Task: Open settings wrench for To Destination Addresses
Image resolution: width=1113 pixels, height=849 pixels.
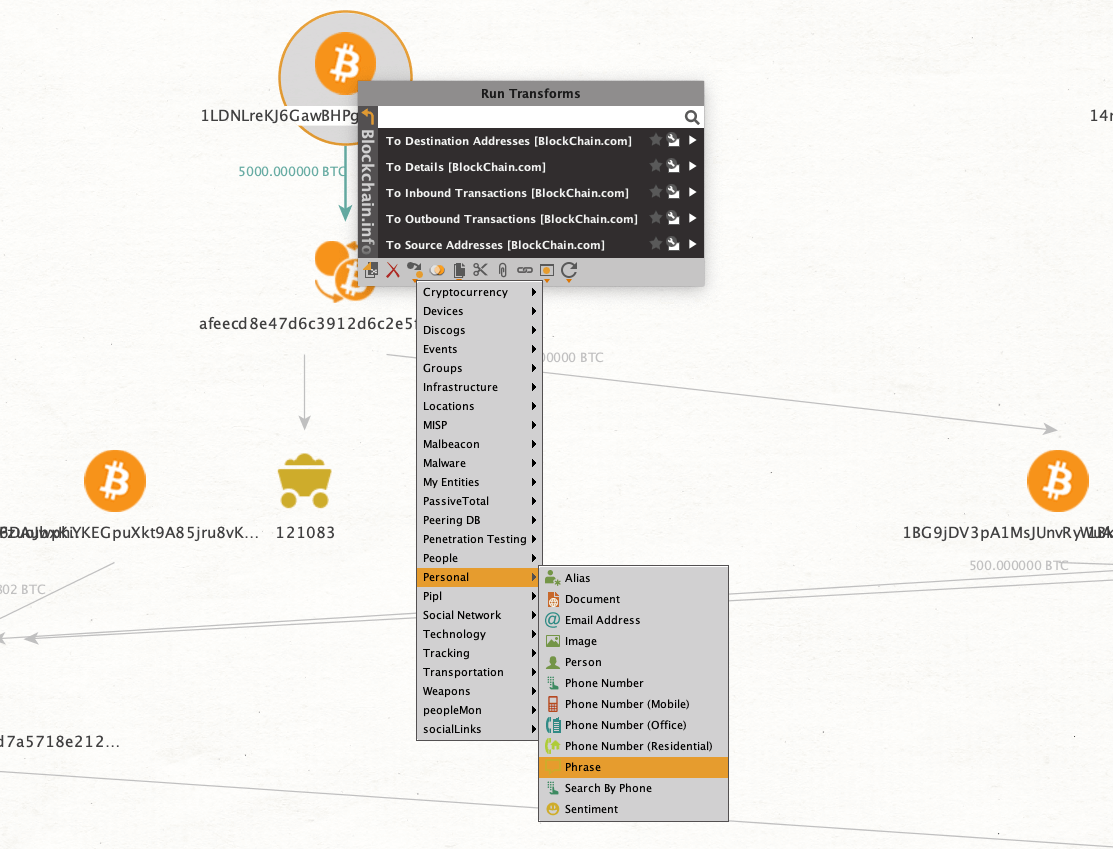Action: pos(673,141)
